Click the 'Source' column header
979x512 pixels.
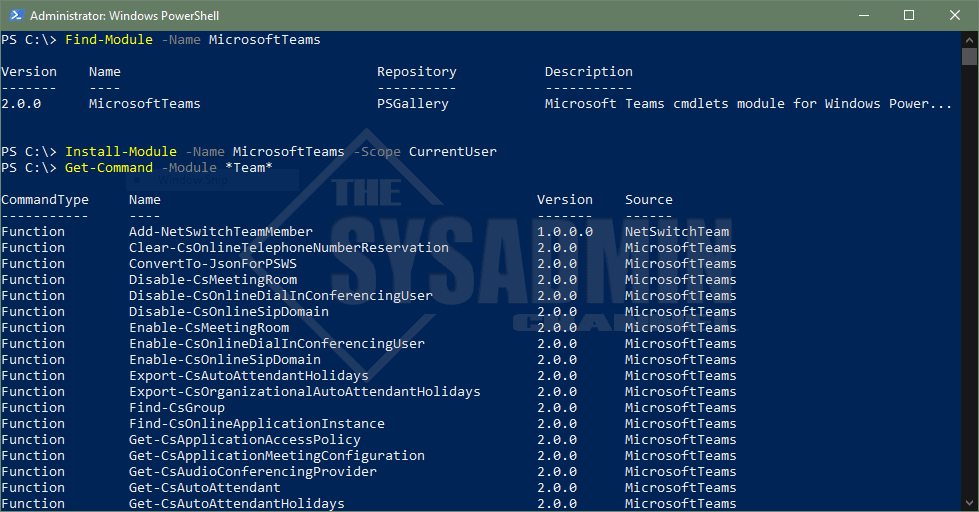tap(649, 200)
